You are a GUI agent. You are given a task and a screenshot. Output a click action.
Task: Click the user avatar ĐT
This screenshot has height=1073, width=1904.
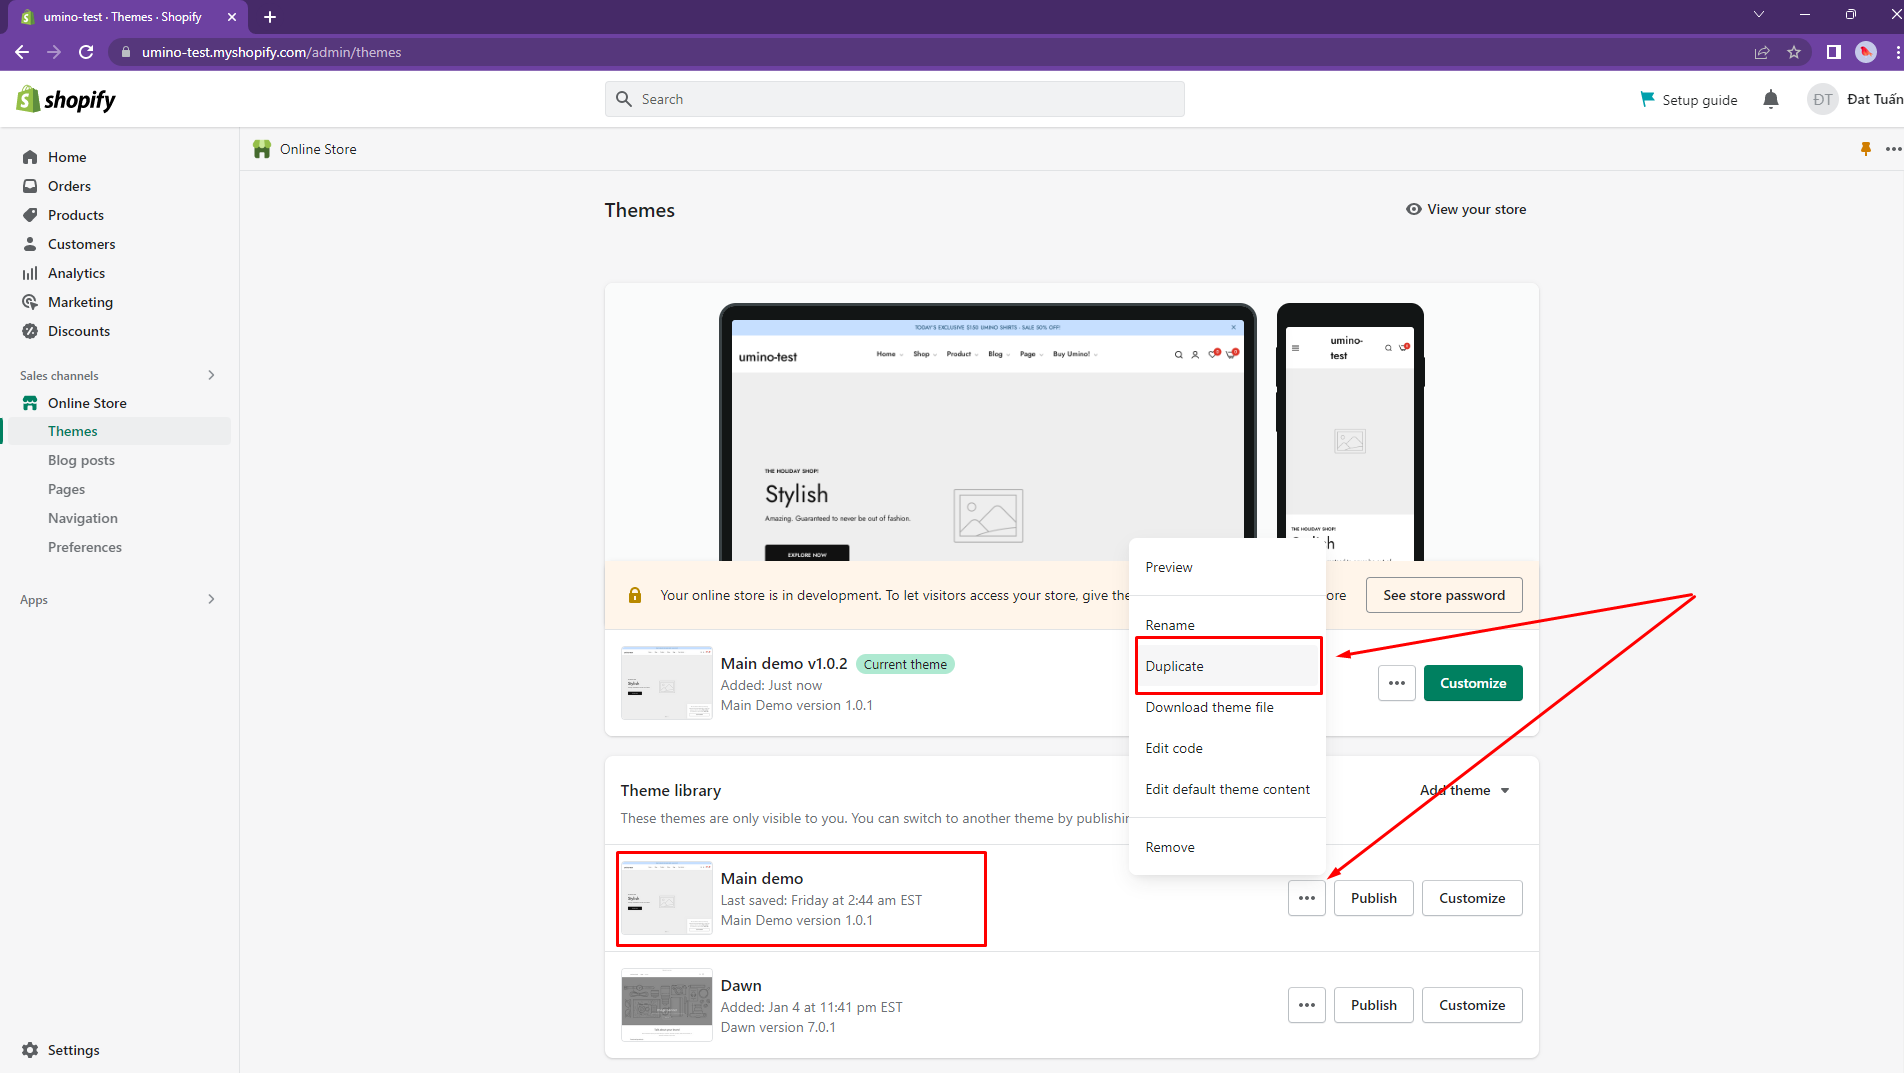[1823, 99]
